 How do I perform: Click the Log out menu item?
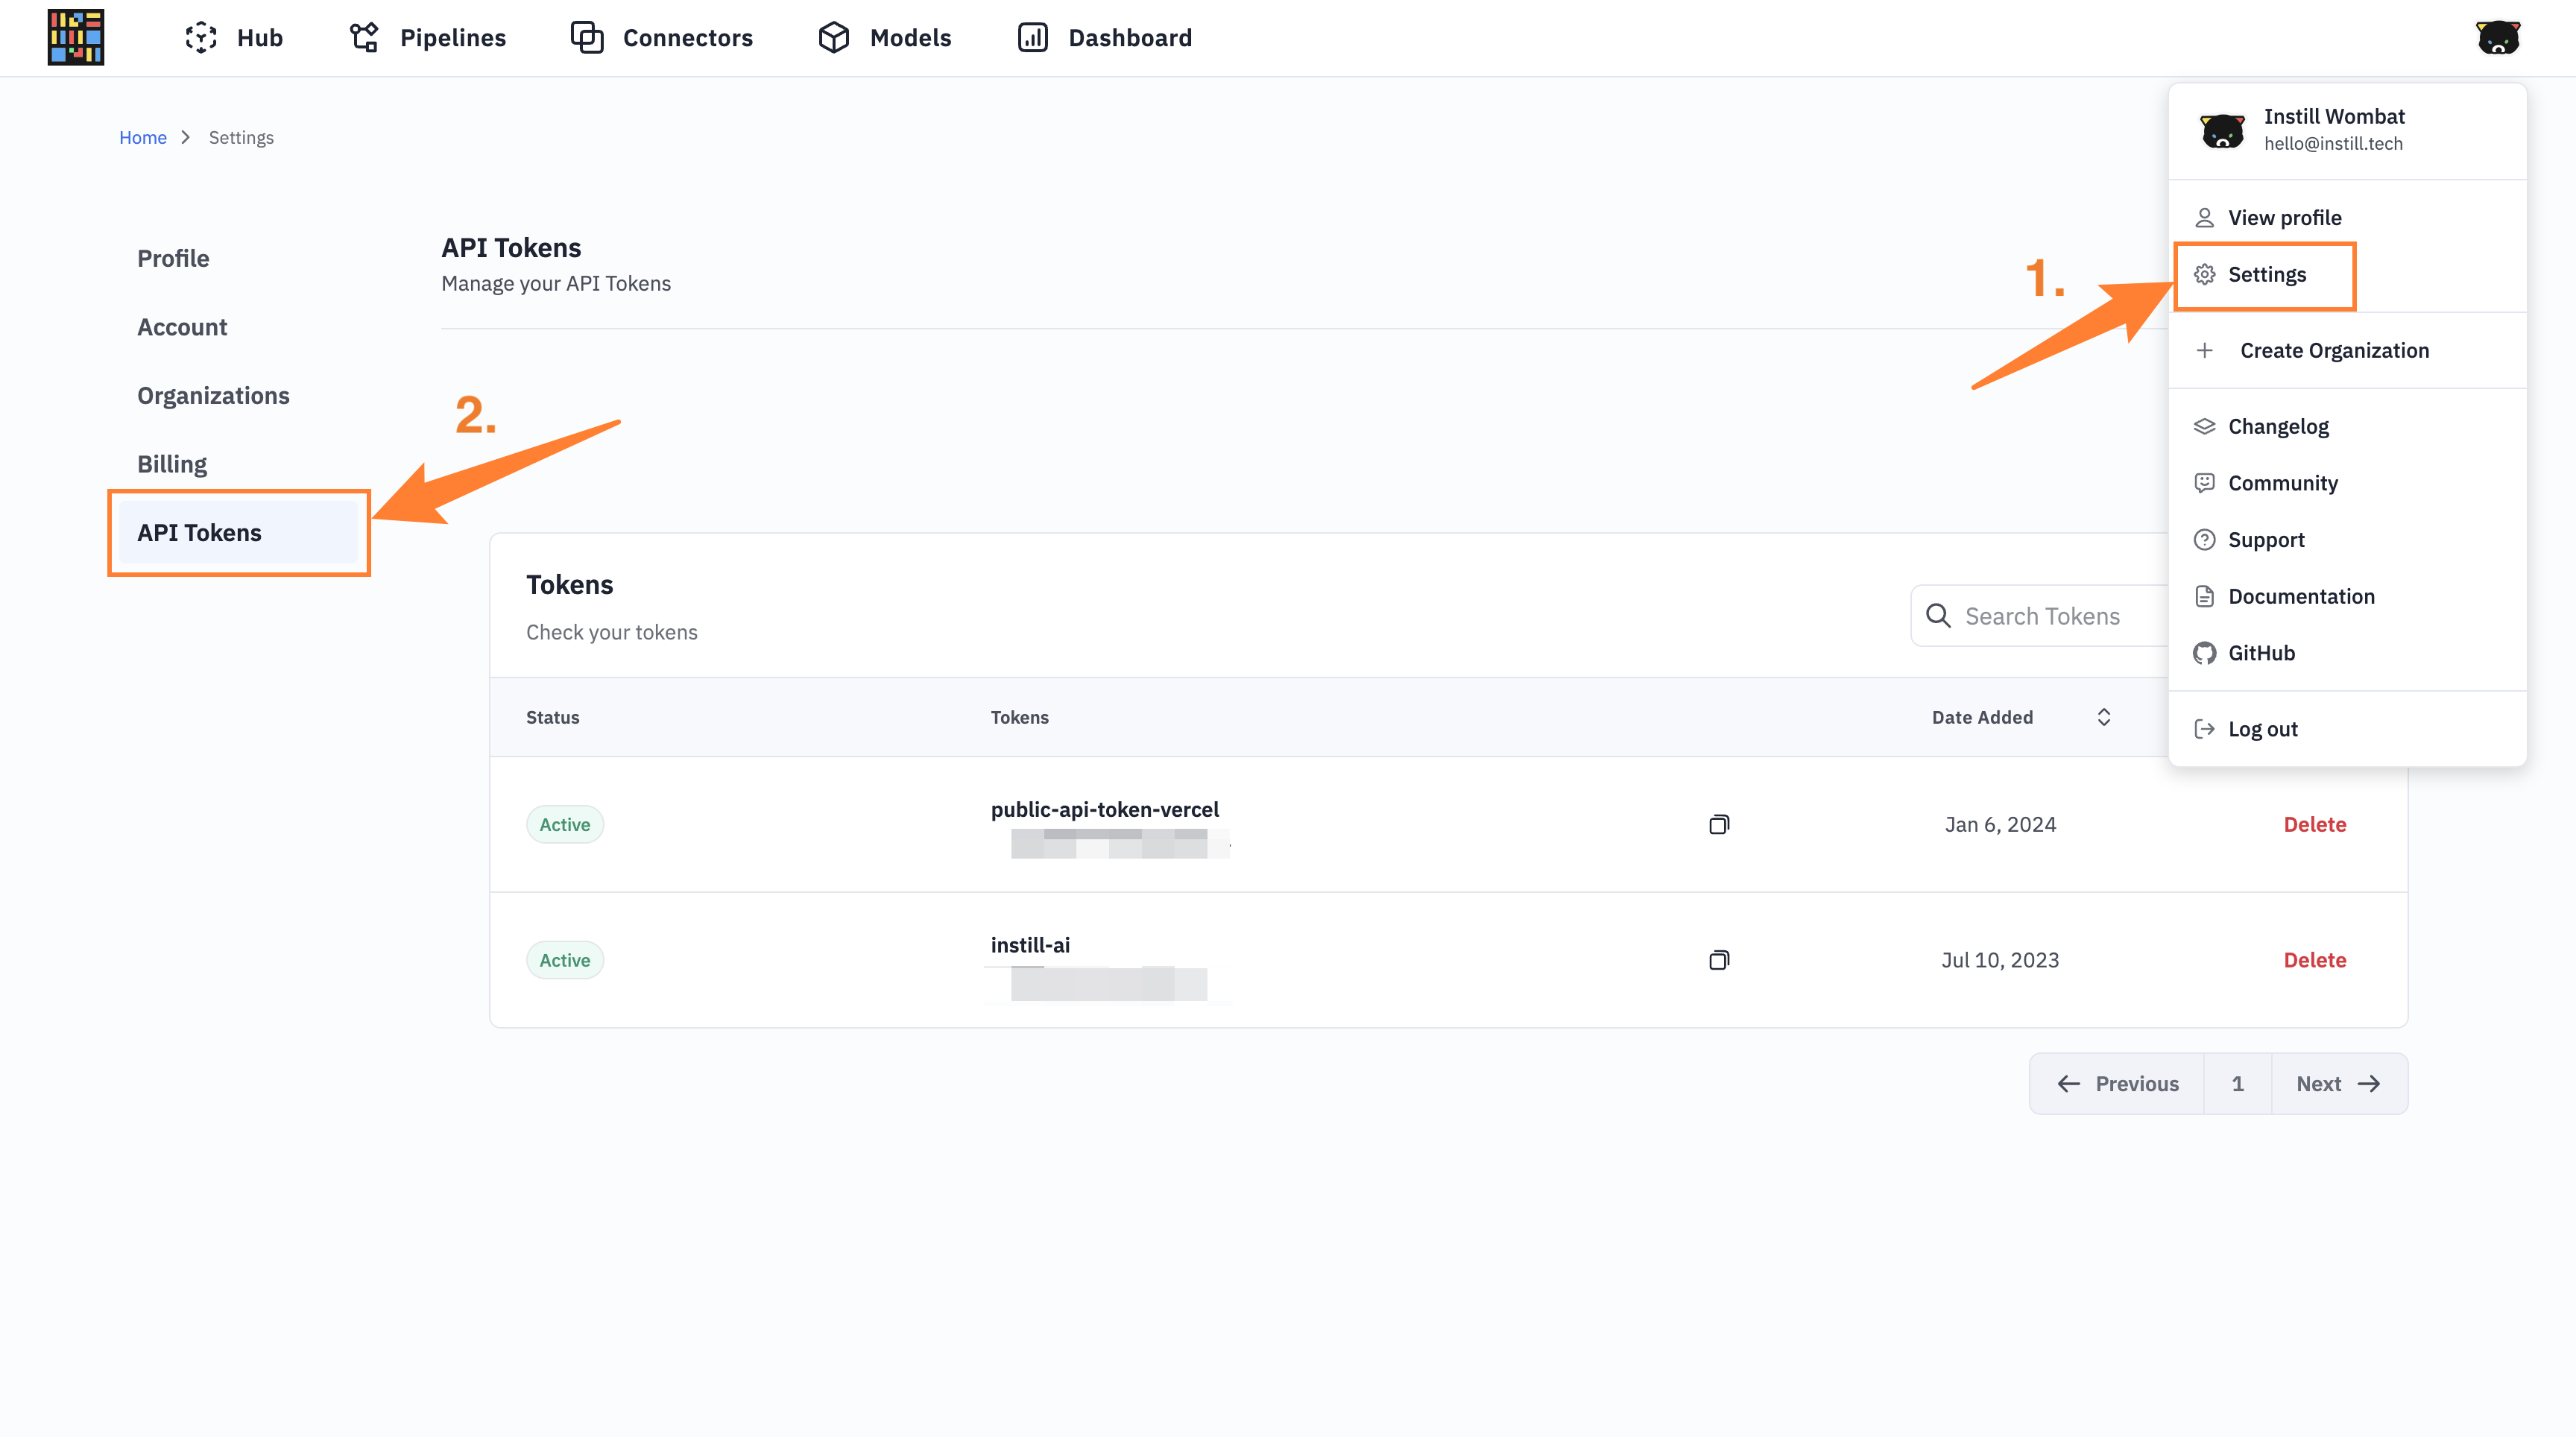2263,729
